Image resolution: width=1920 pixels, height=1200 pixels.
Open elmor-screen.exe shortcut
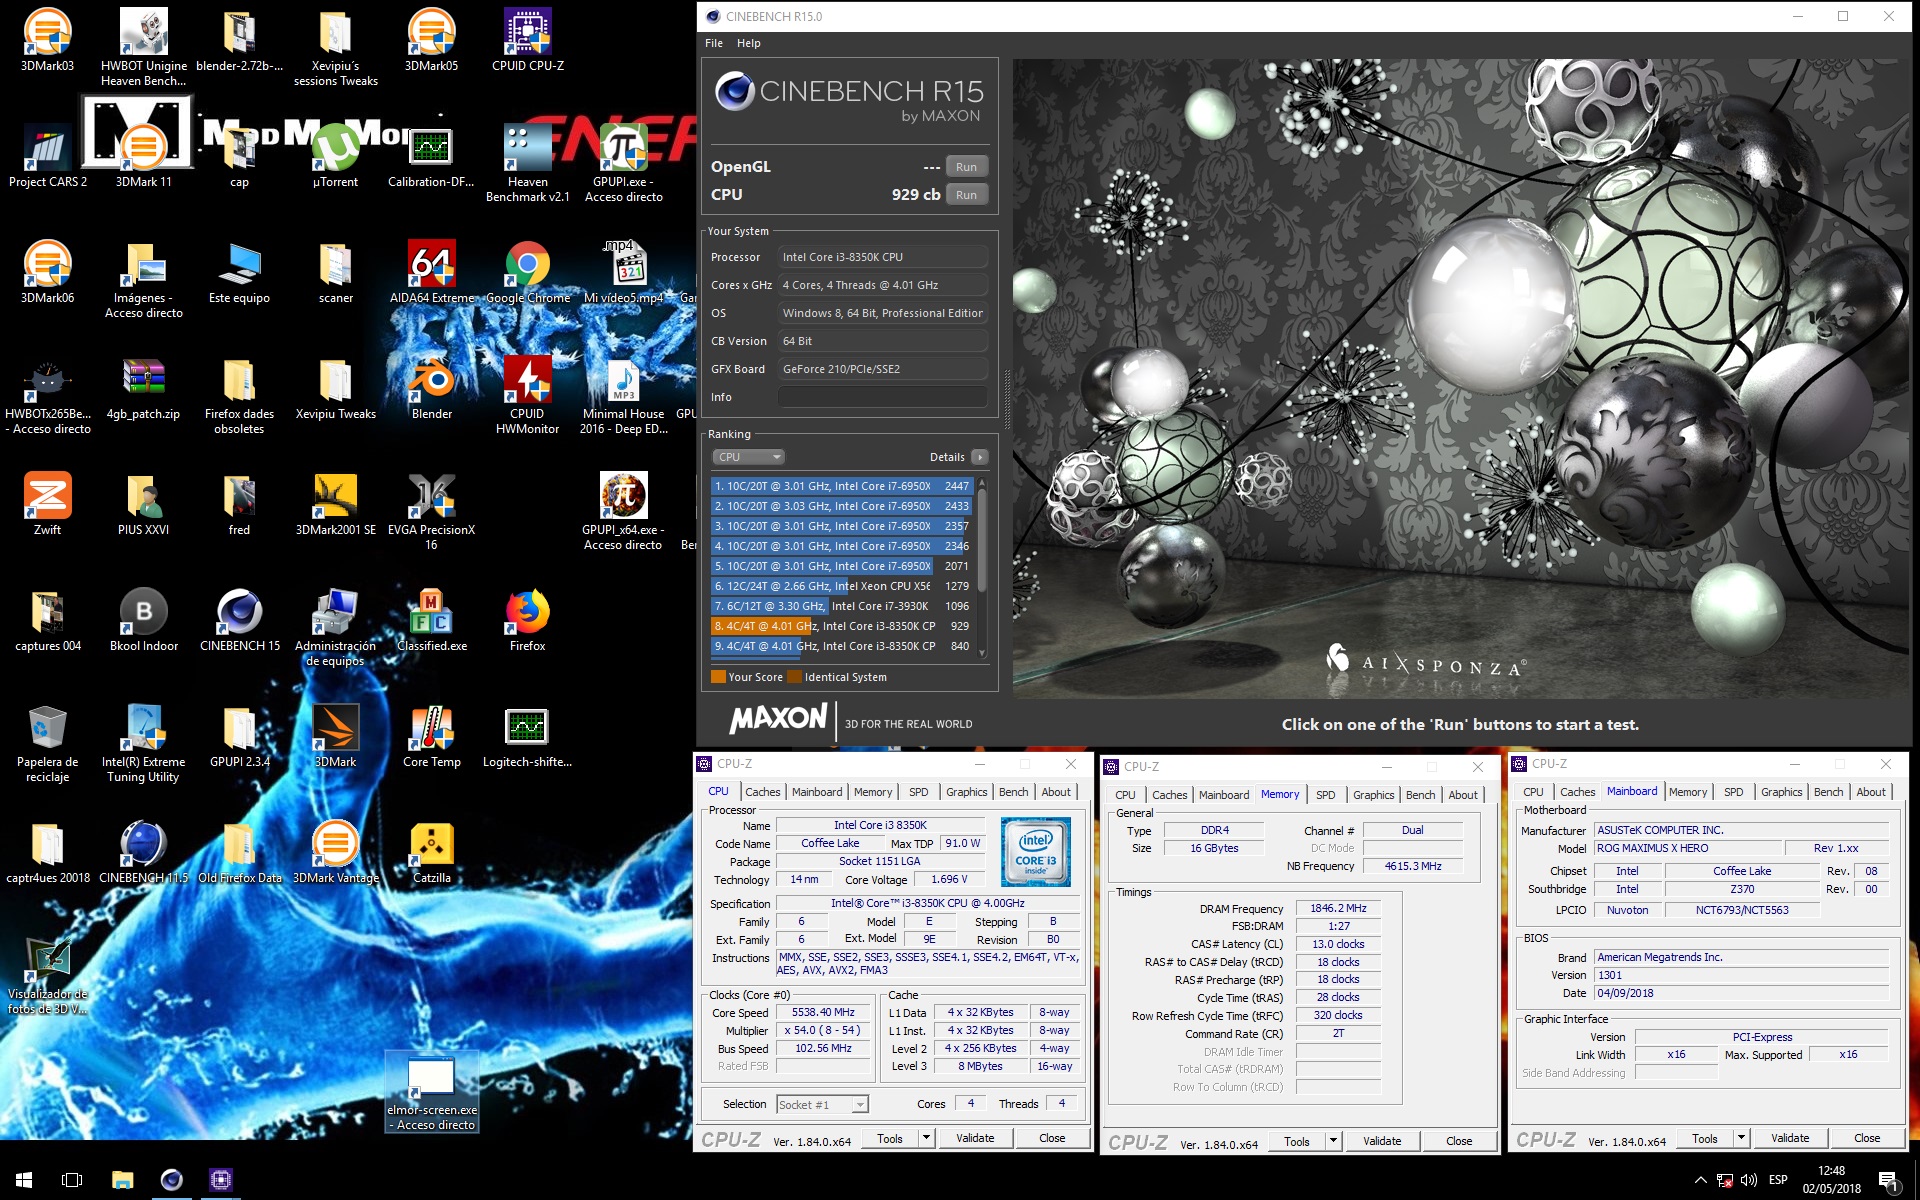(x=431, y=1091)
